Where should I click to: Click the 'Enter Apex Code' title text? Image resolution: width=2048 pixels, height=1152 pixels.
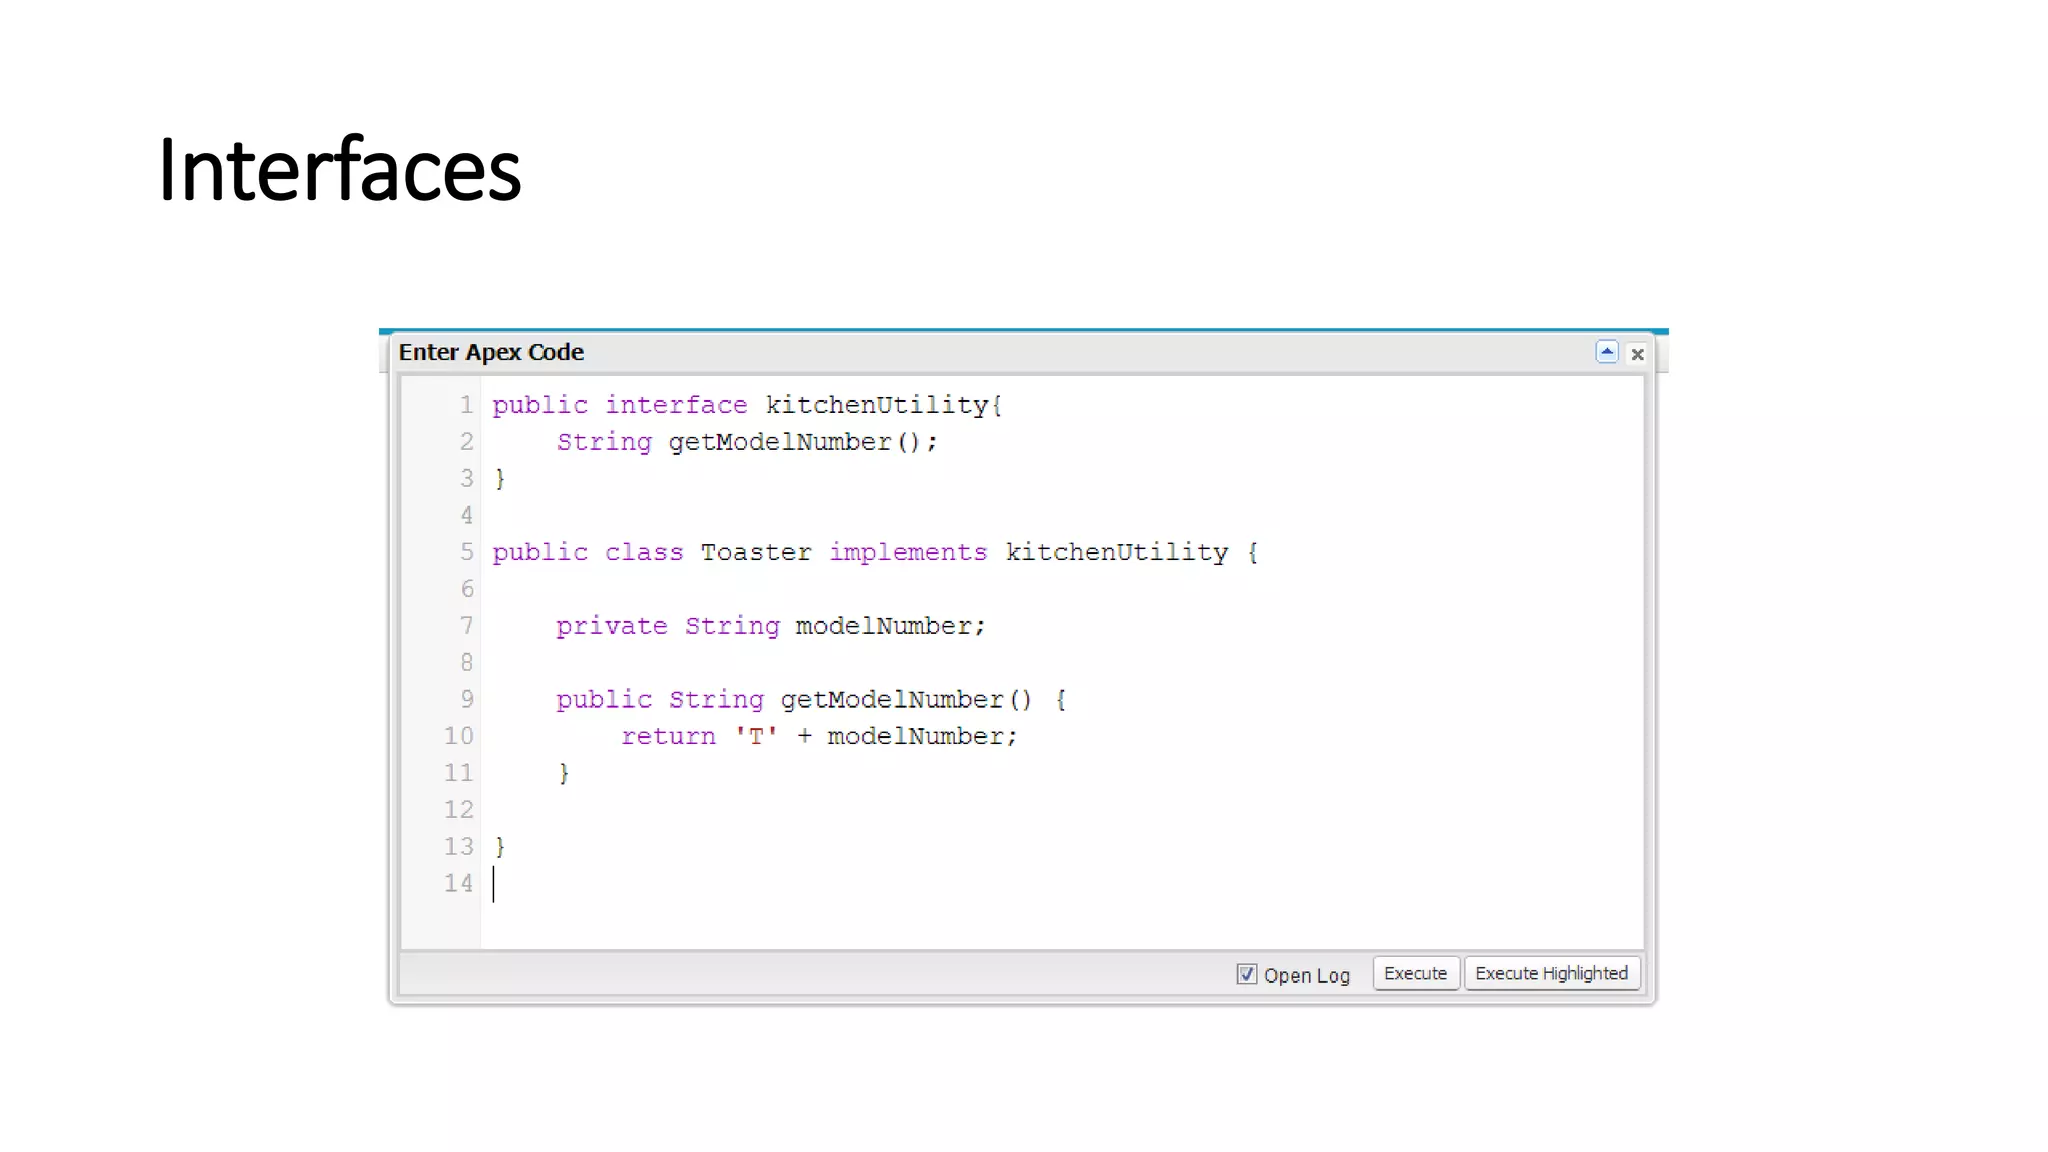pos(491,352)
